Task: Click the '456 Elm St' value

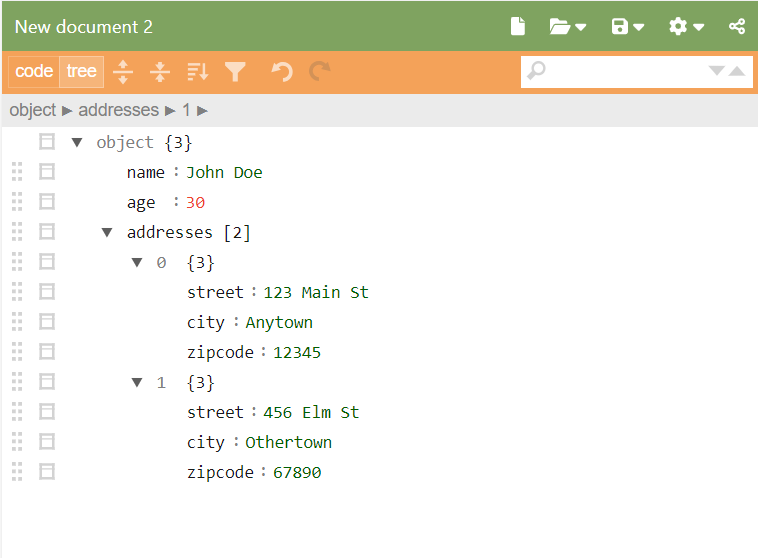Action: pyautogui.click(x=311, y=412)
